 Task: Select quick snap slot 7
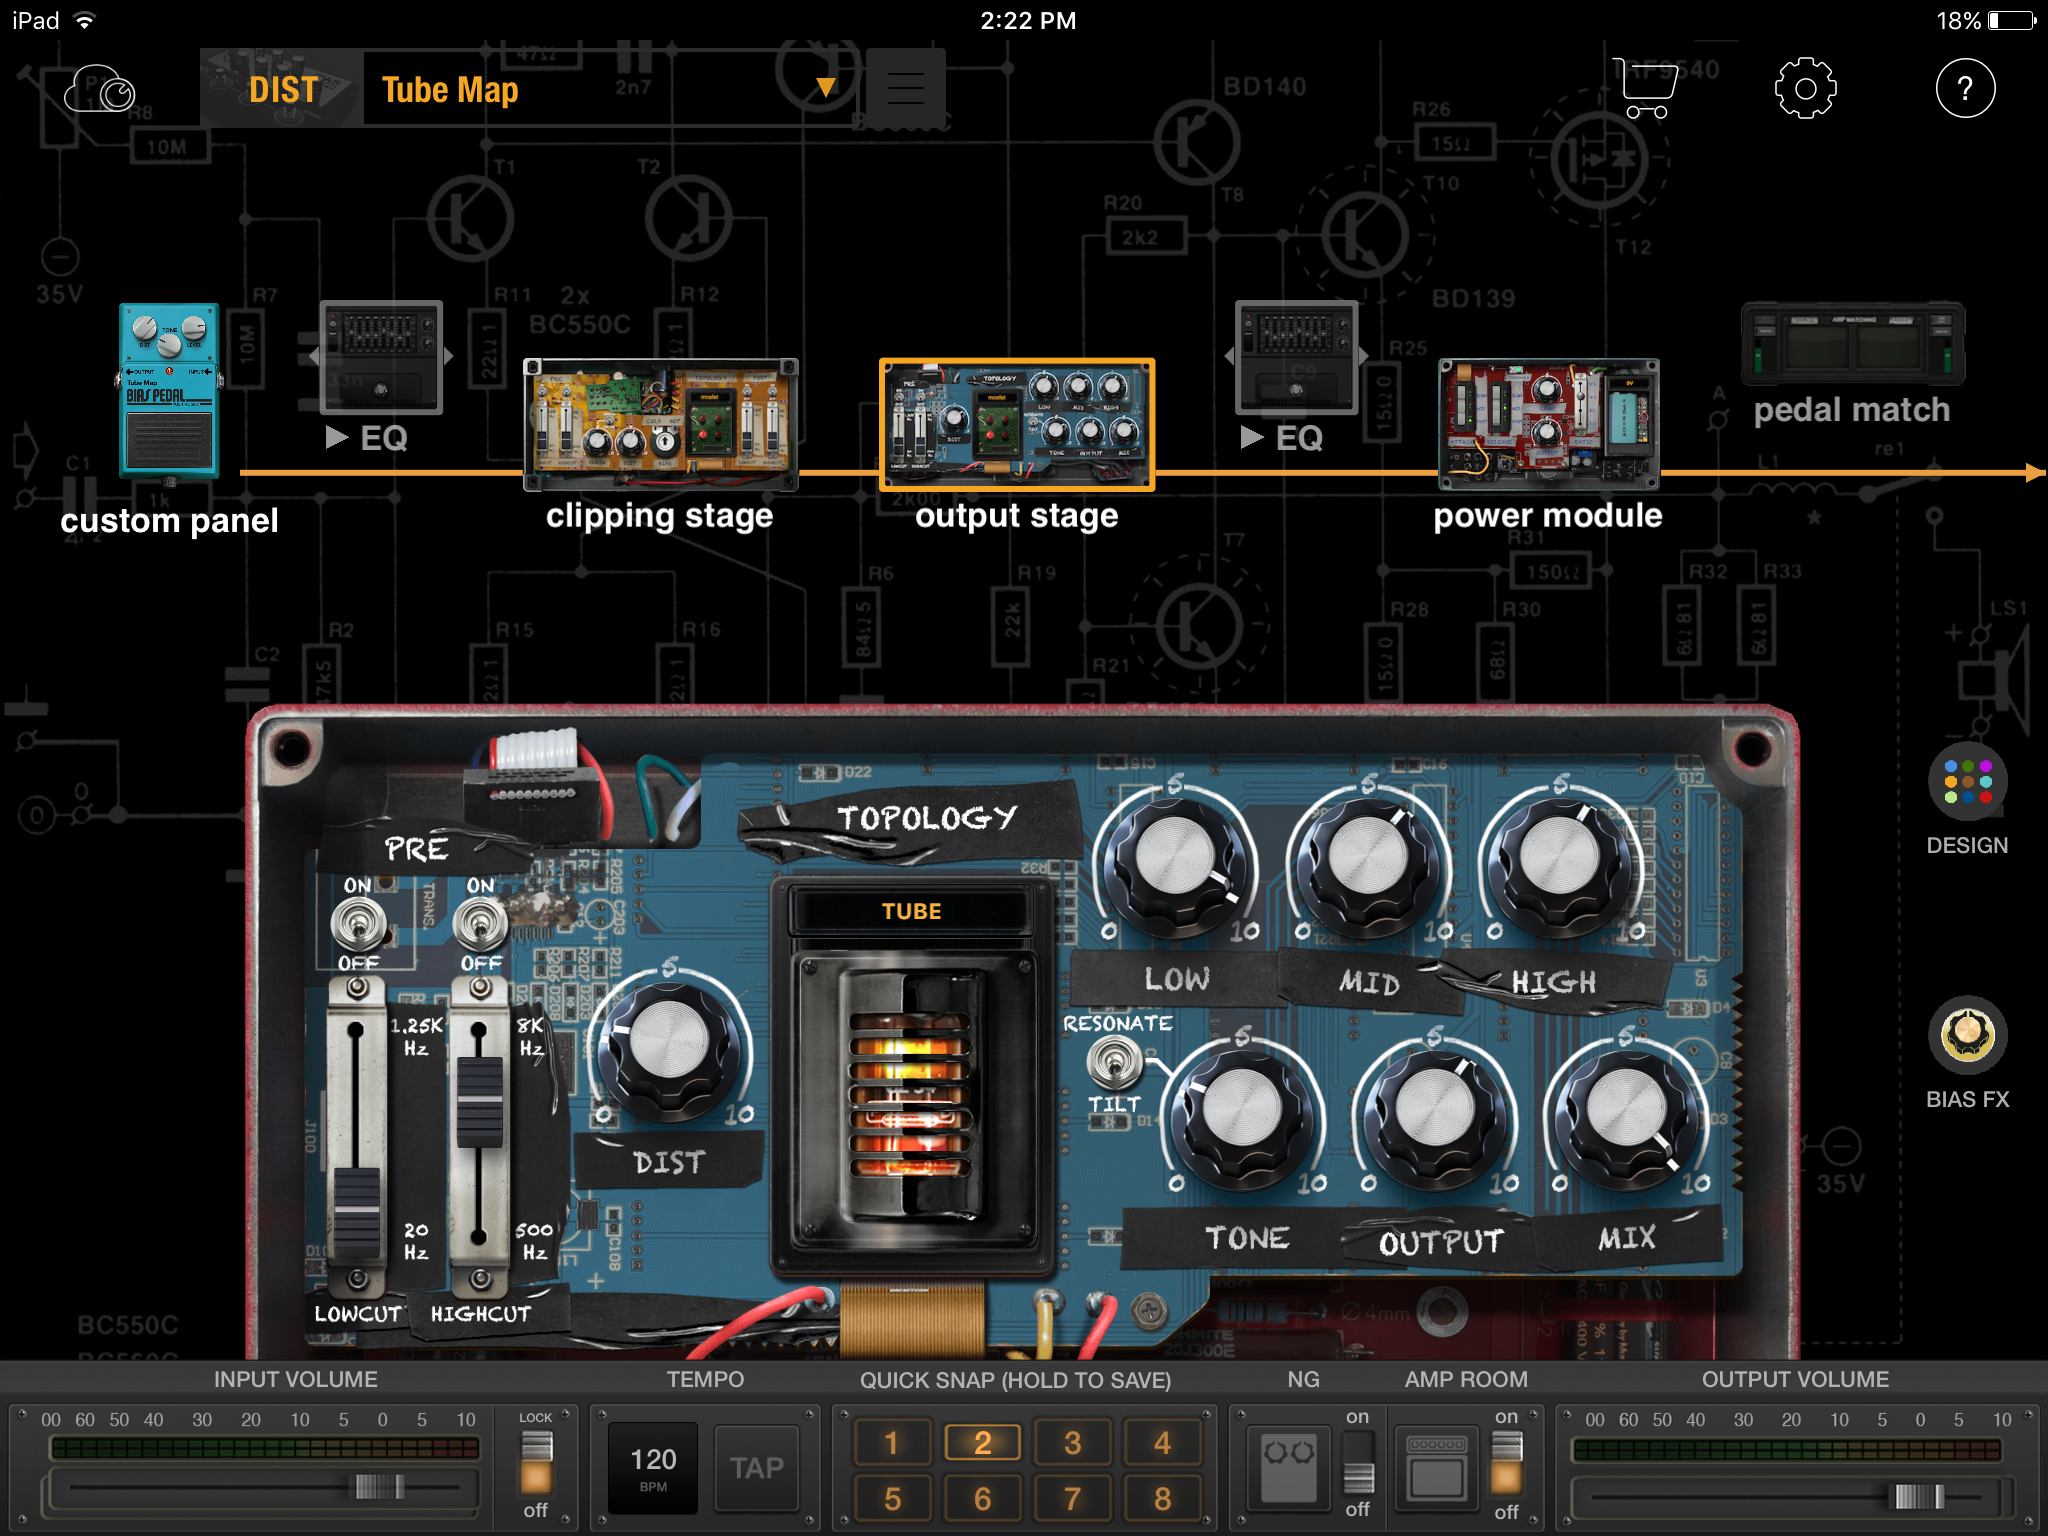(1072, 1498)
